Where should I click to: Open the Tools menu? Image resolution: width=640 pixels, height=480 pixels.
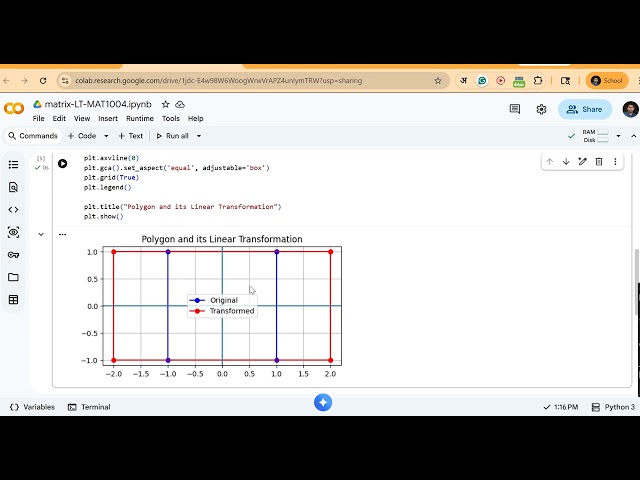click(x=171, y=118)
